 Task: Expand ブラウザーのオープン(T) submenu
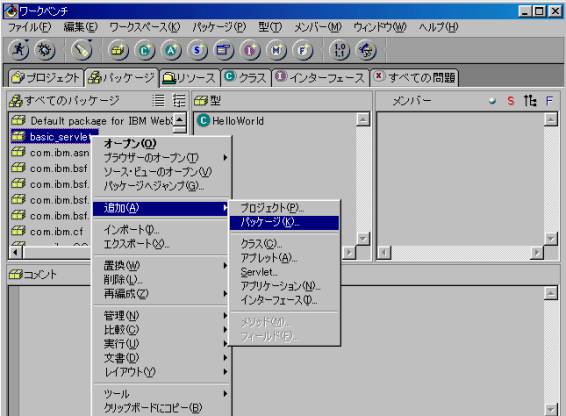point(161,157)
